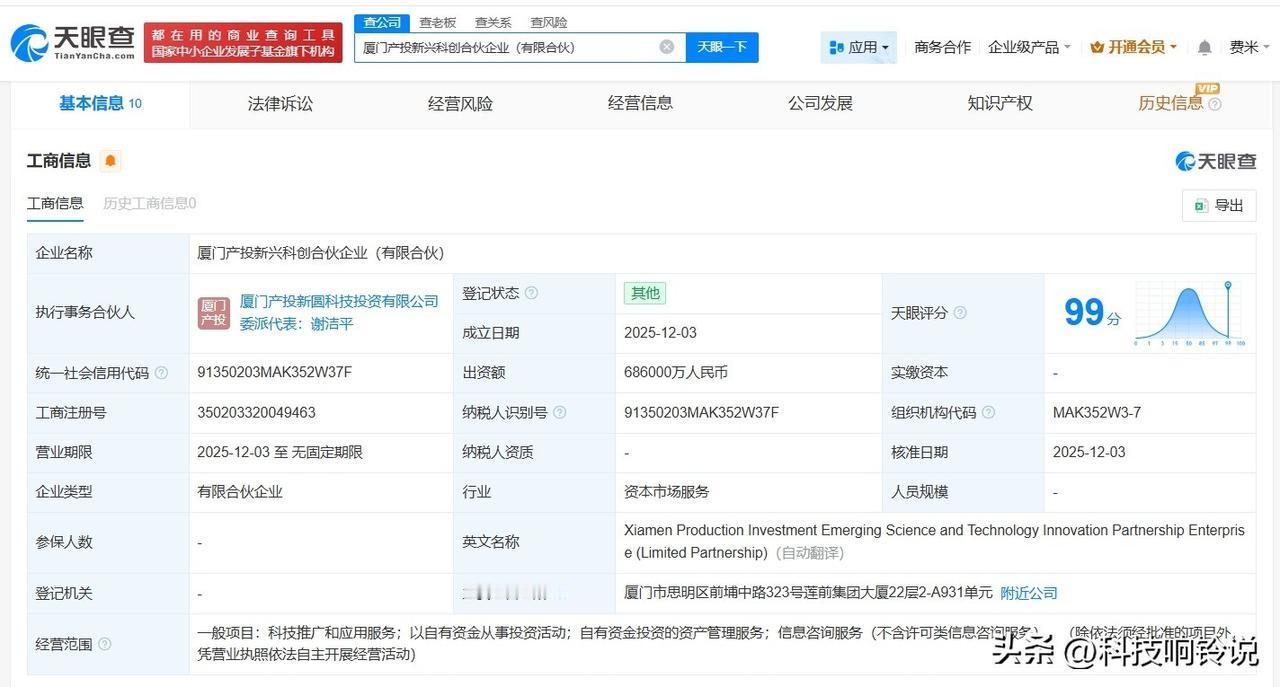This screenshot has width=1280, height=687.
Task: Click the 厦门产投 company logo thumbnail
Action: click(213, 312)
